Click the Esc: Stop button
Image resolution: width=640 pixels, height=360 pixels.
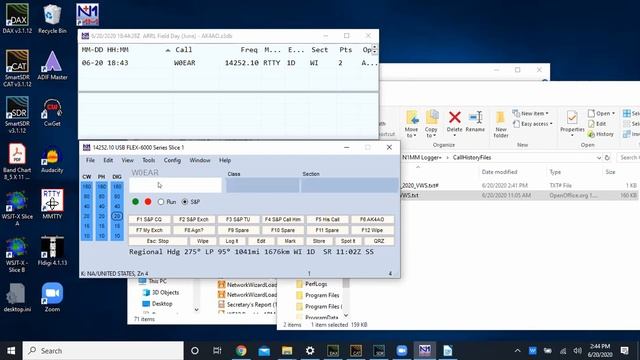pos(158,241)
